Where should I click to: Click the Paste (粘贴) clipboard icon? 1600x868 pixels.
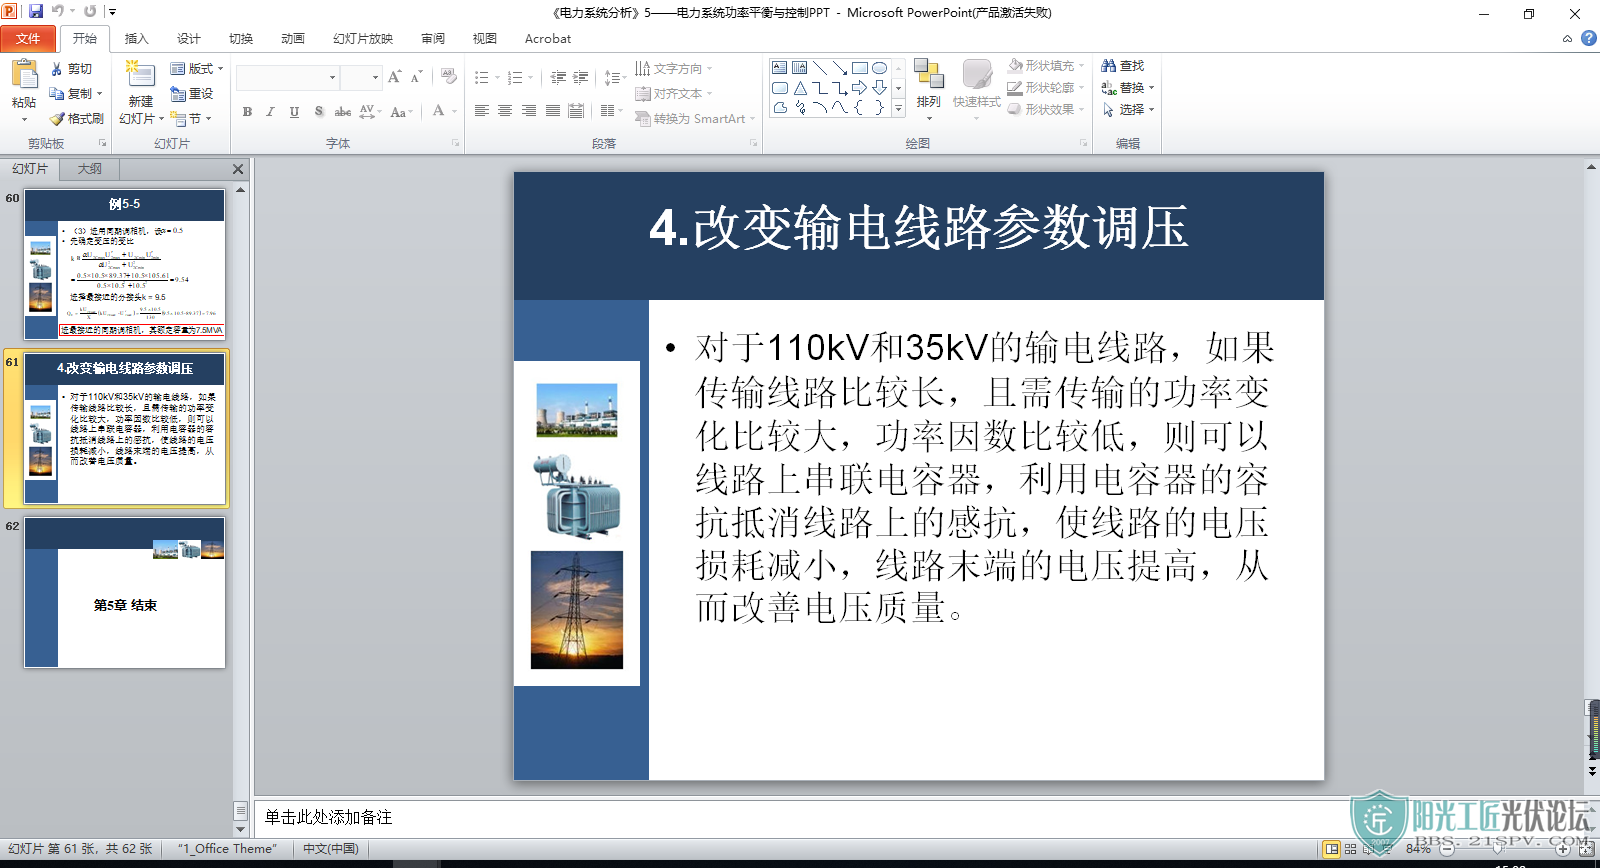(x=24, y=75)
